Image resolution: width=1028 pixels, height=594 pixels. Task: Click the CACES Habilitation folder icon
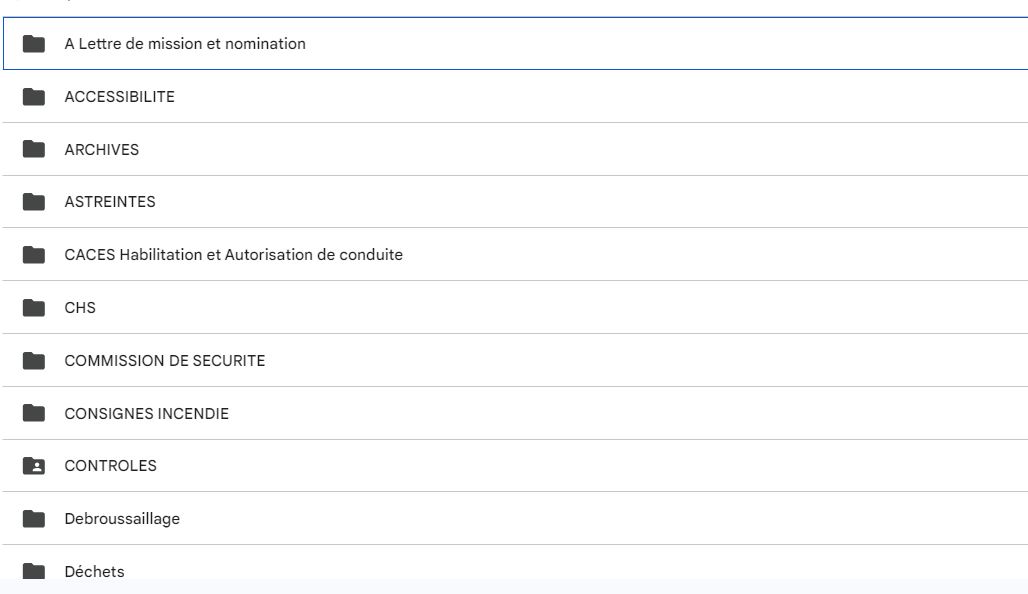point(33,255)
